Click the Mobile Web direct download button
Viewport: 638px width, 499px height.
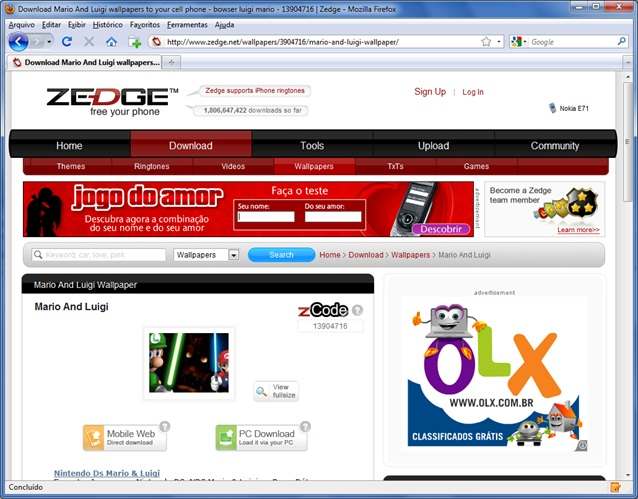pos(125,438)
